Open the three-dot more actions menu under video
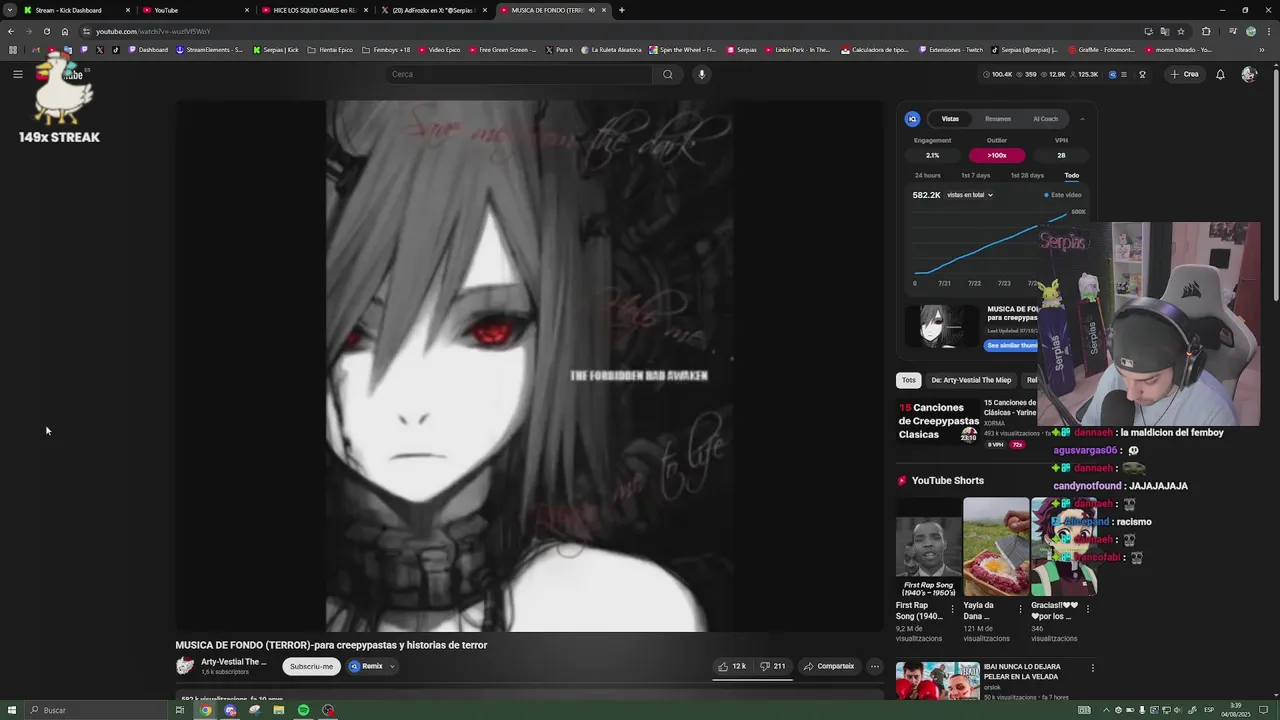The height and width of the screenshot is (720, 1280). pyautogui.click(x=874, y=666)
